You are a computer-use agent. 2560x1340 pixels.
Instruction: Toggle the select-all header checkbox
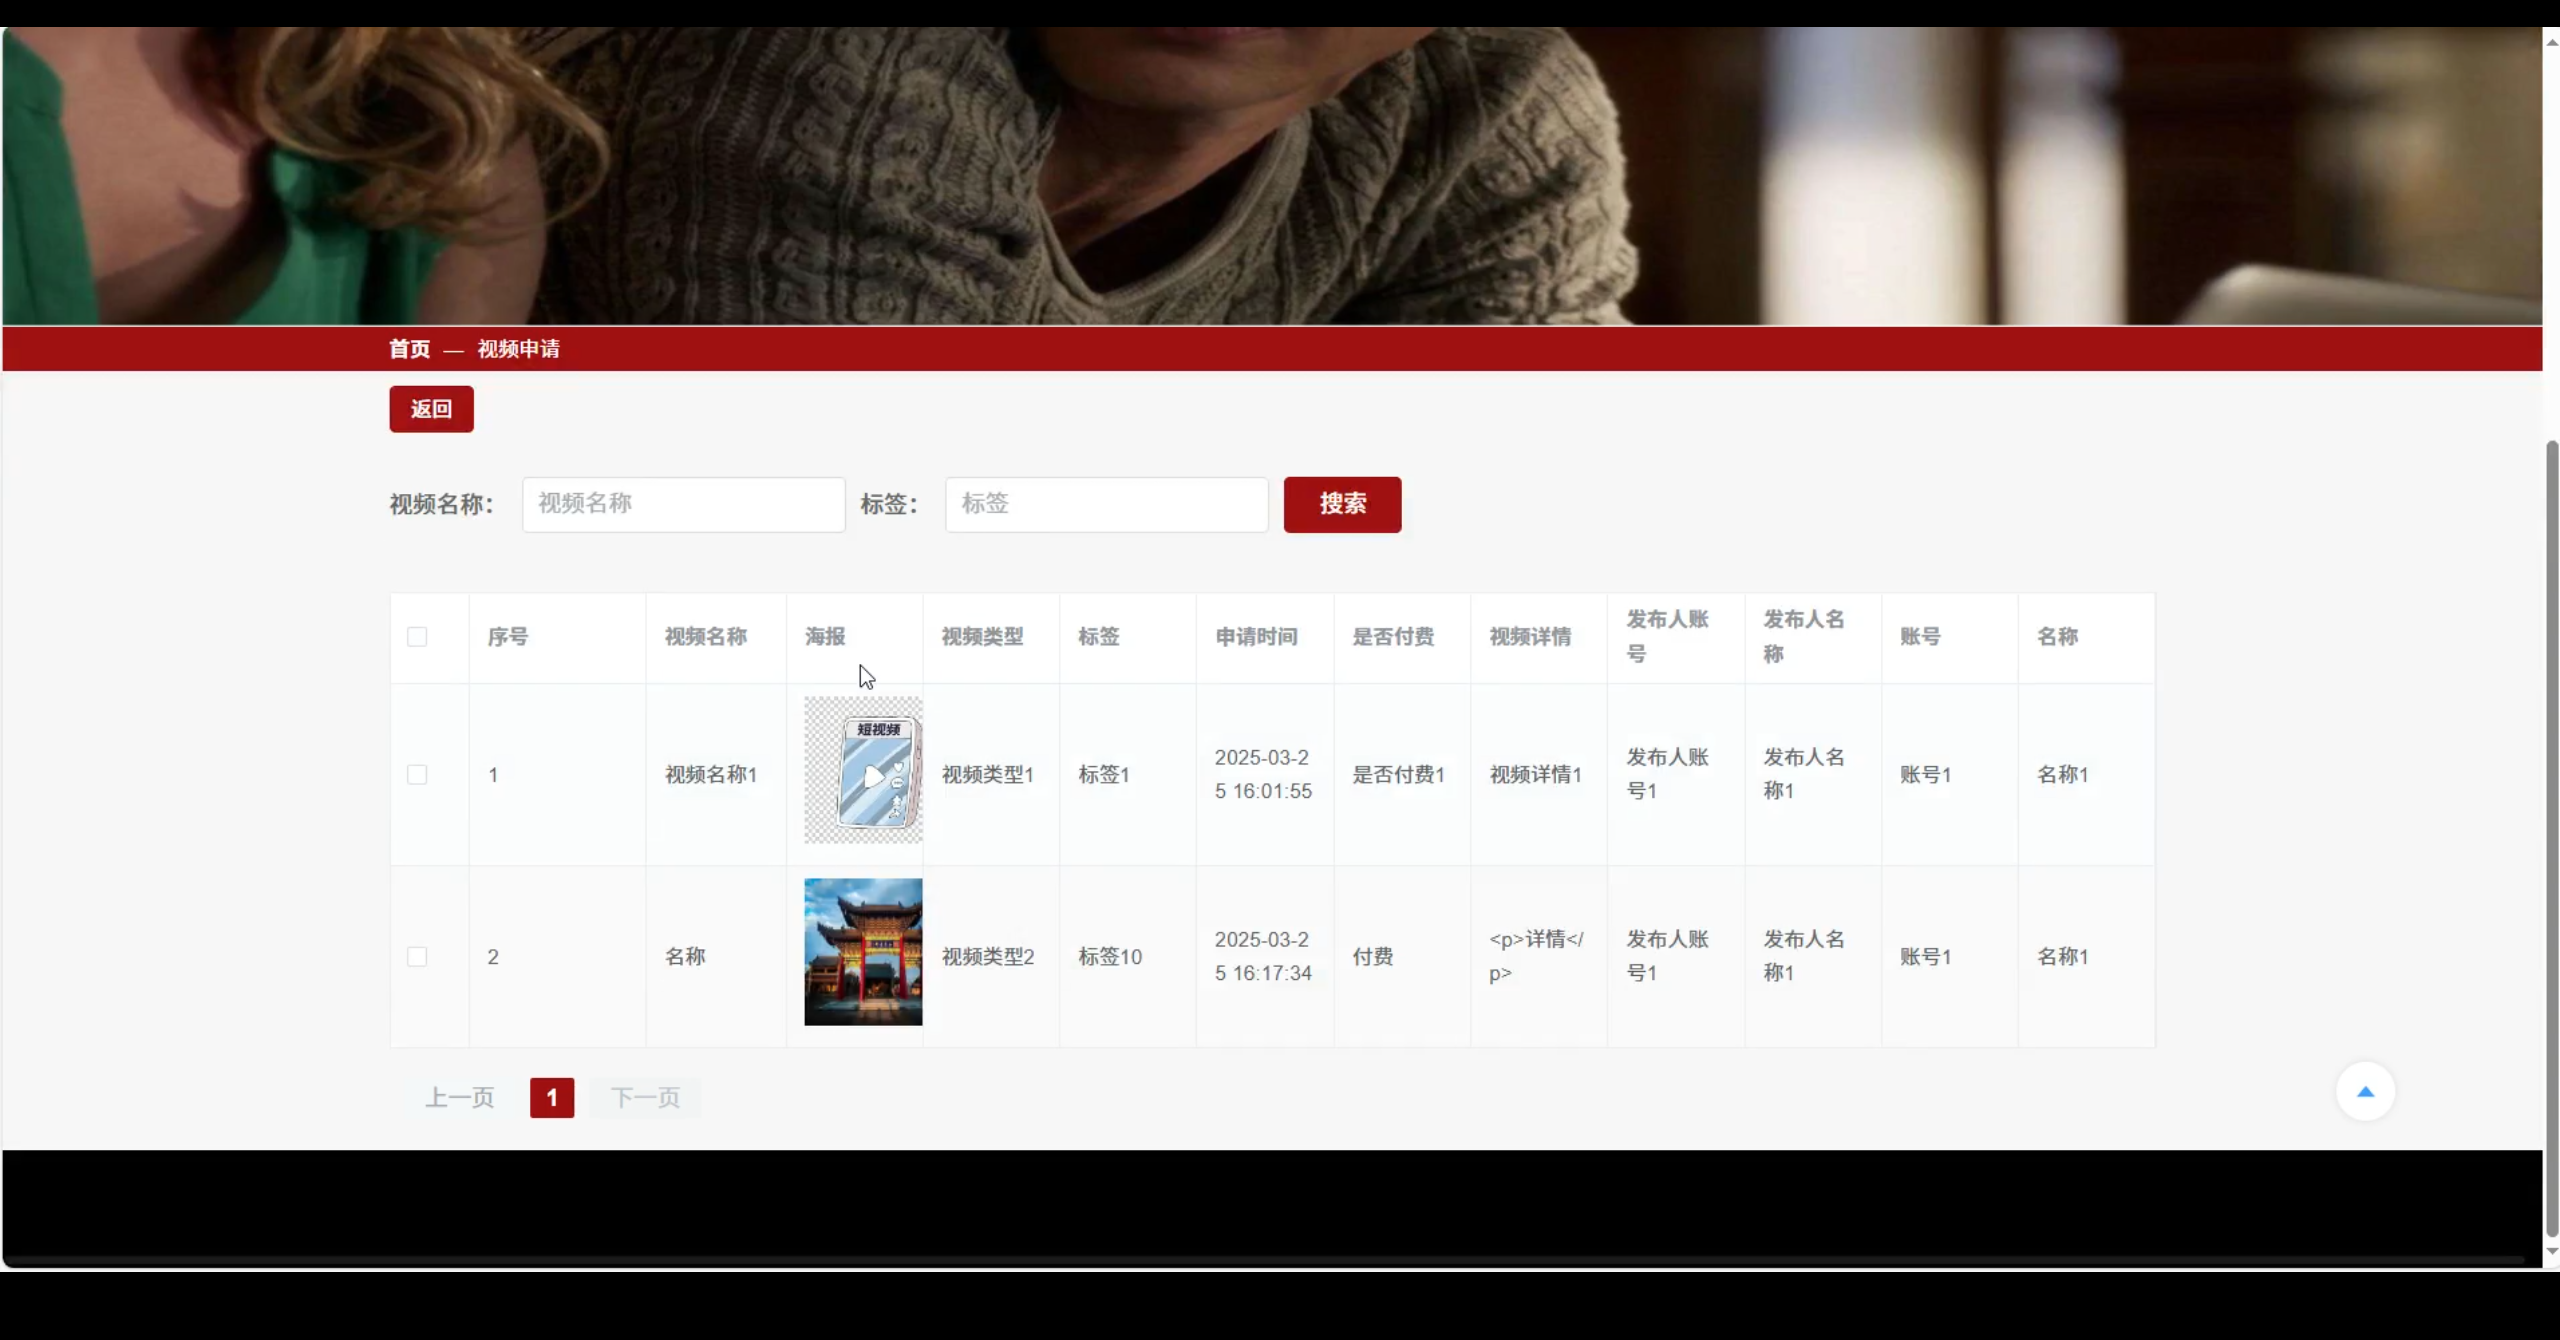[x=417, y=637]
